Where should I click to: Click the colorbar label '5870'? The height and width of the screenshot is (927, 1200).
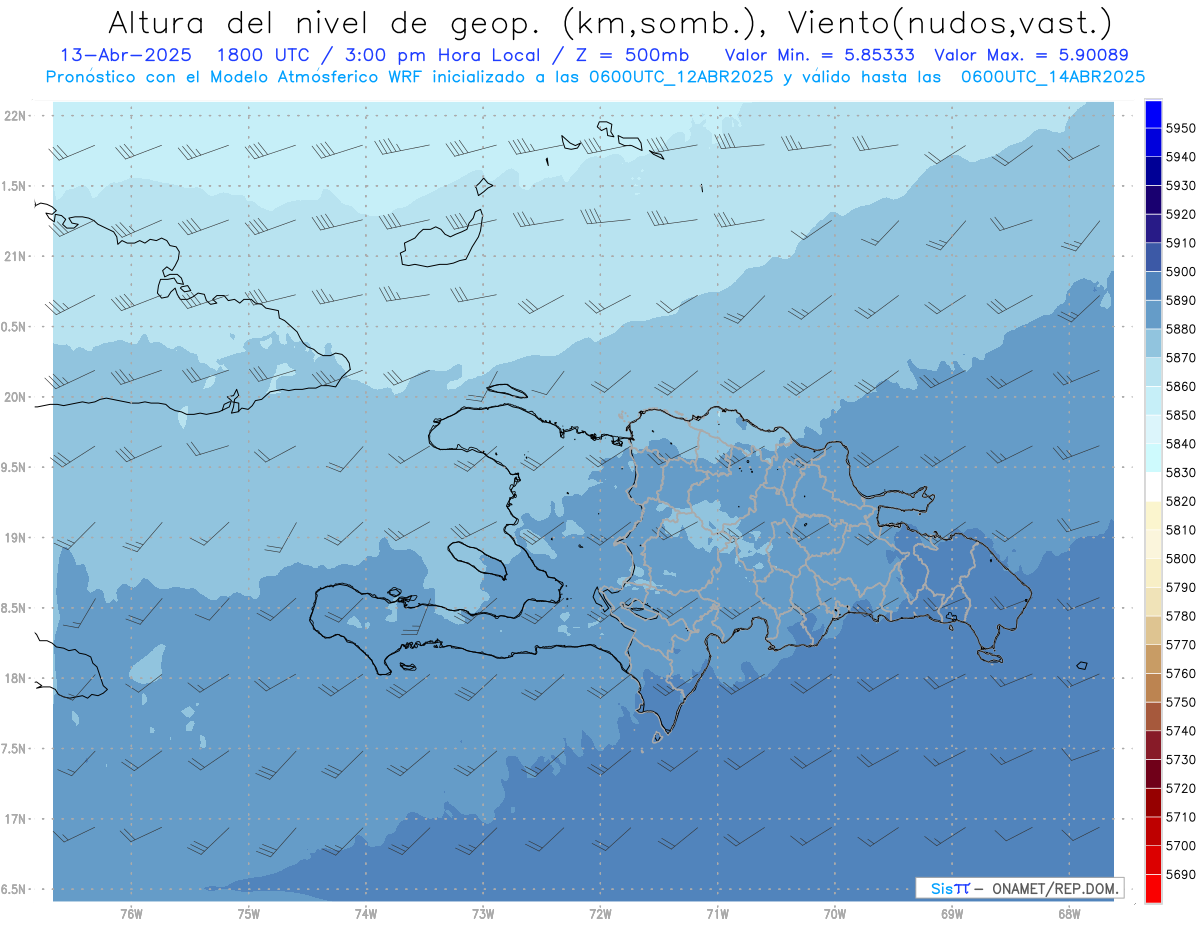(x=1181, y=357)
